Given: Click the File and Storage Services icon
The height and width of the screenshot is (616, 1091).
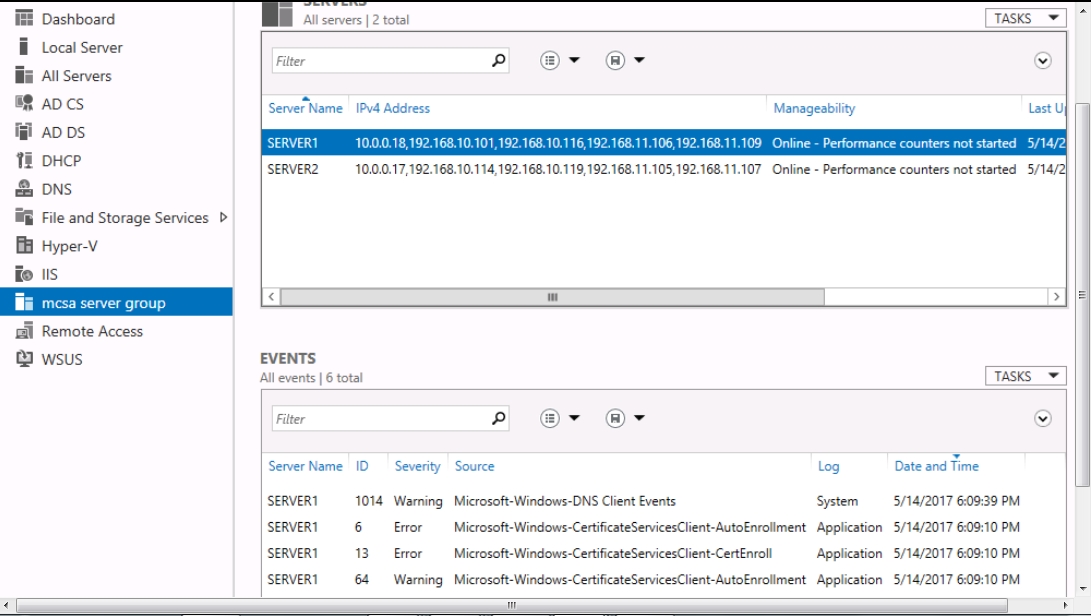Looking at the screenshot, I should (x=24, y=217).
